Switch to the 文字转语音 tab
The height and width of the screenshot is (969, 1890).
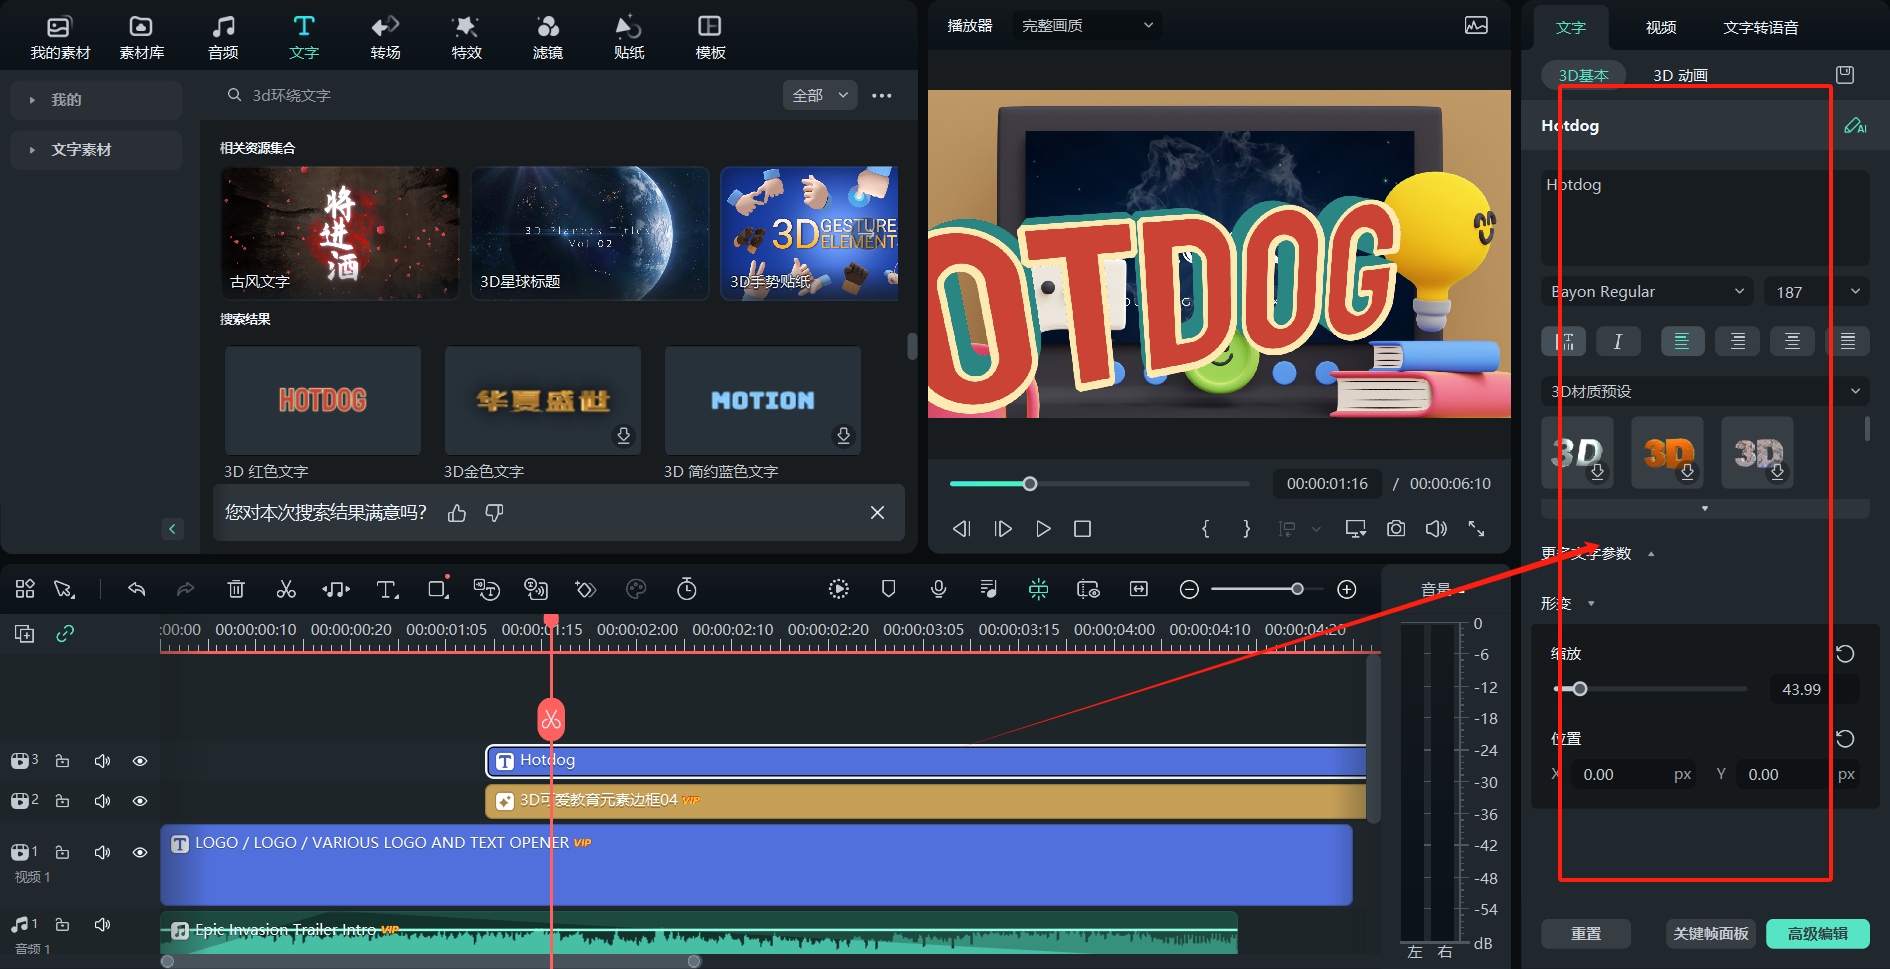pyautogui.click(x=1760, y=28)
